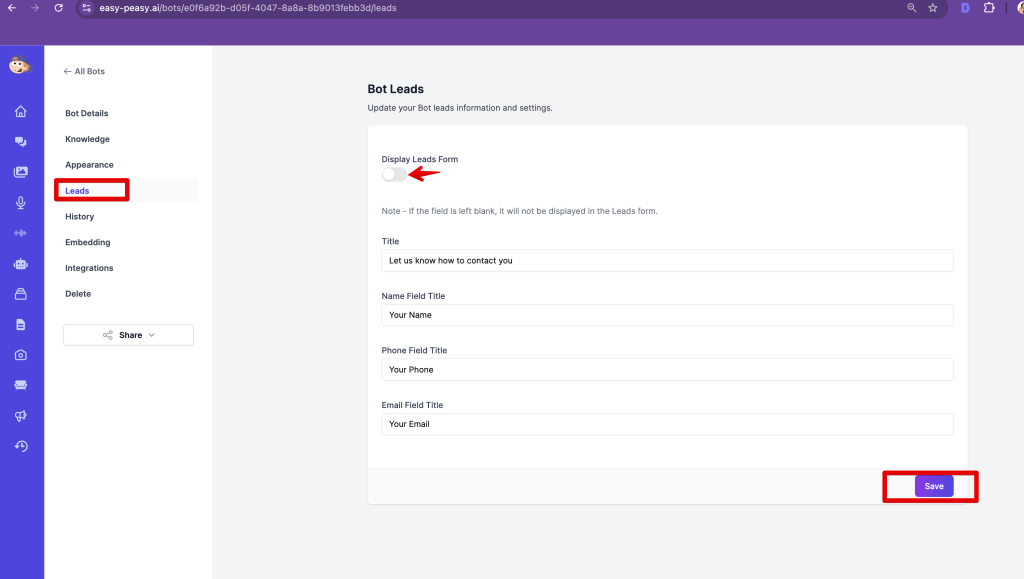Go to the Knowledge section

point(87,139)
